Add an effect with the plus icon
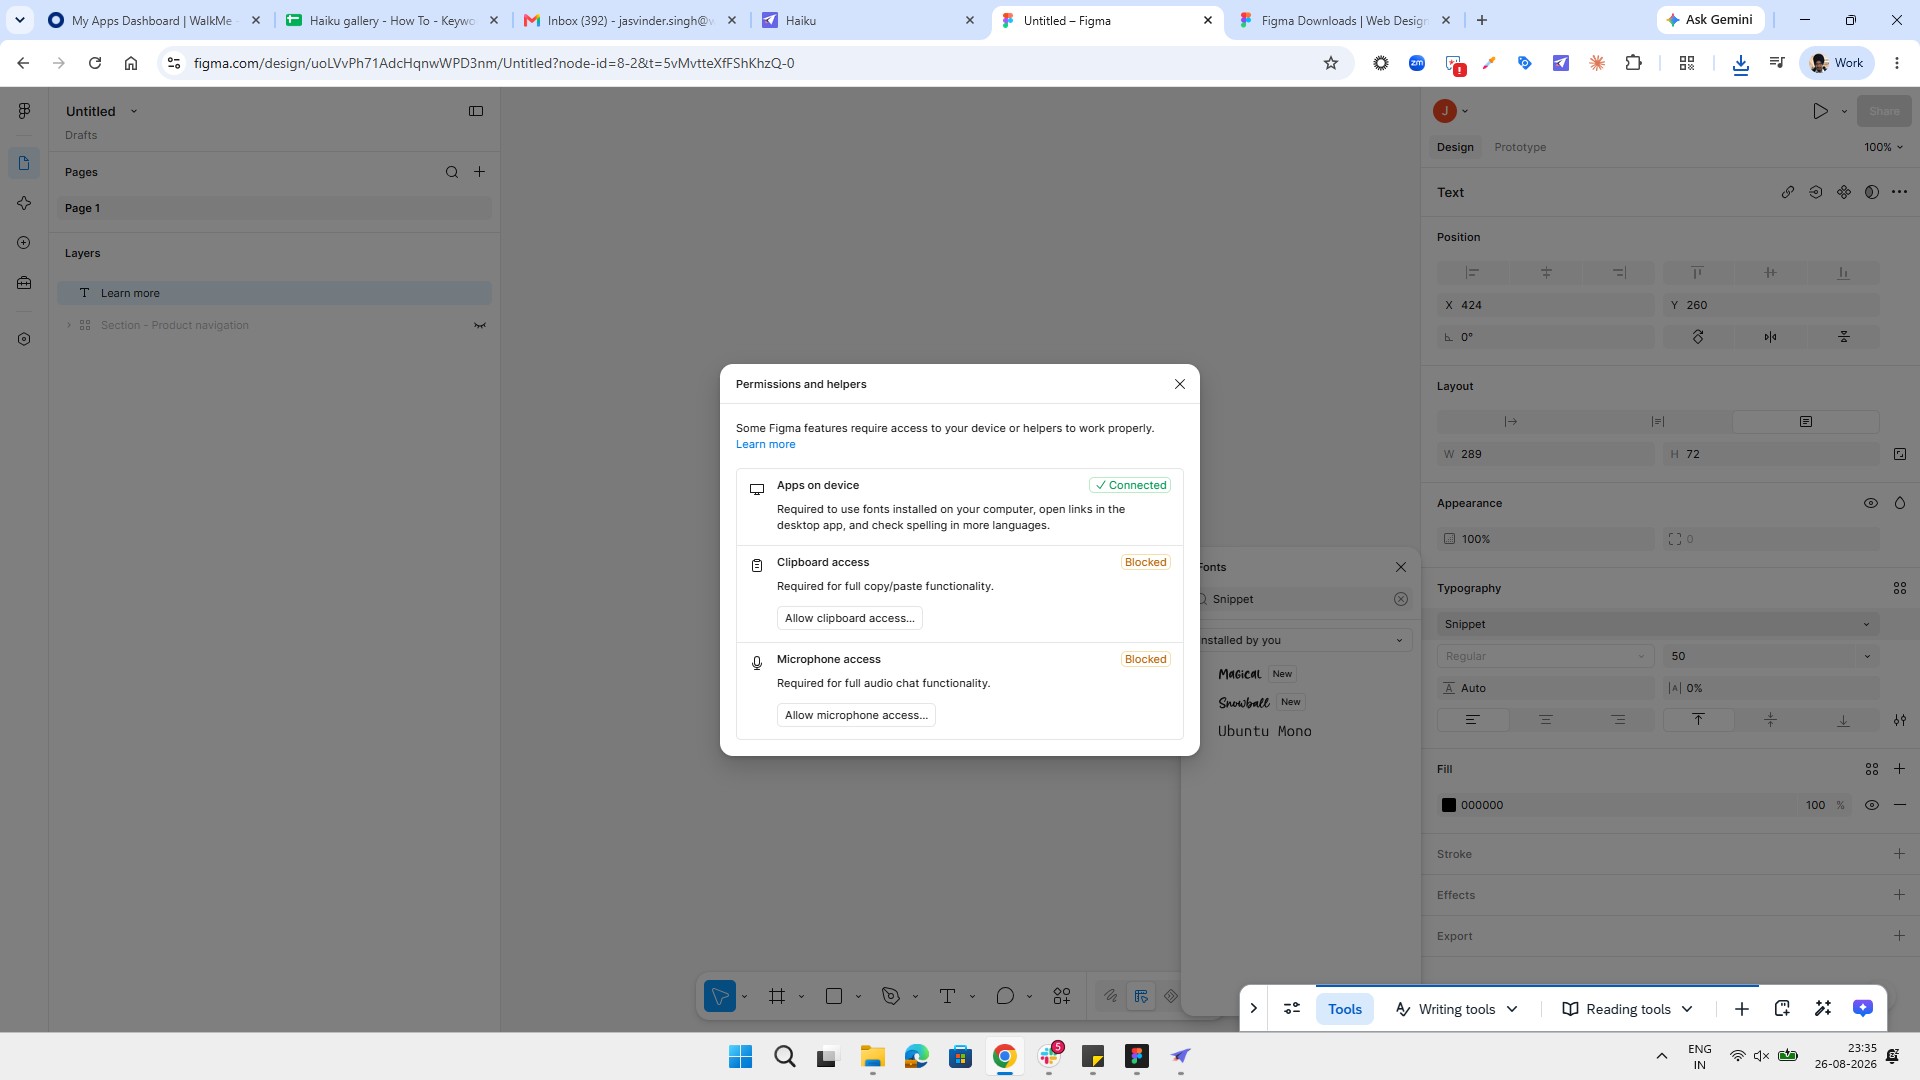 point(1900,895)
